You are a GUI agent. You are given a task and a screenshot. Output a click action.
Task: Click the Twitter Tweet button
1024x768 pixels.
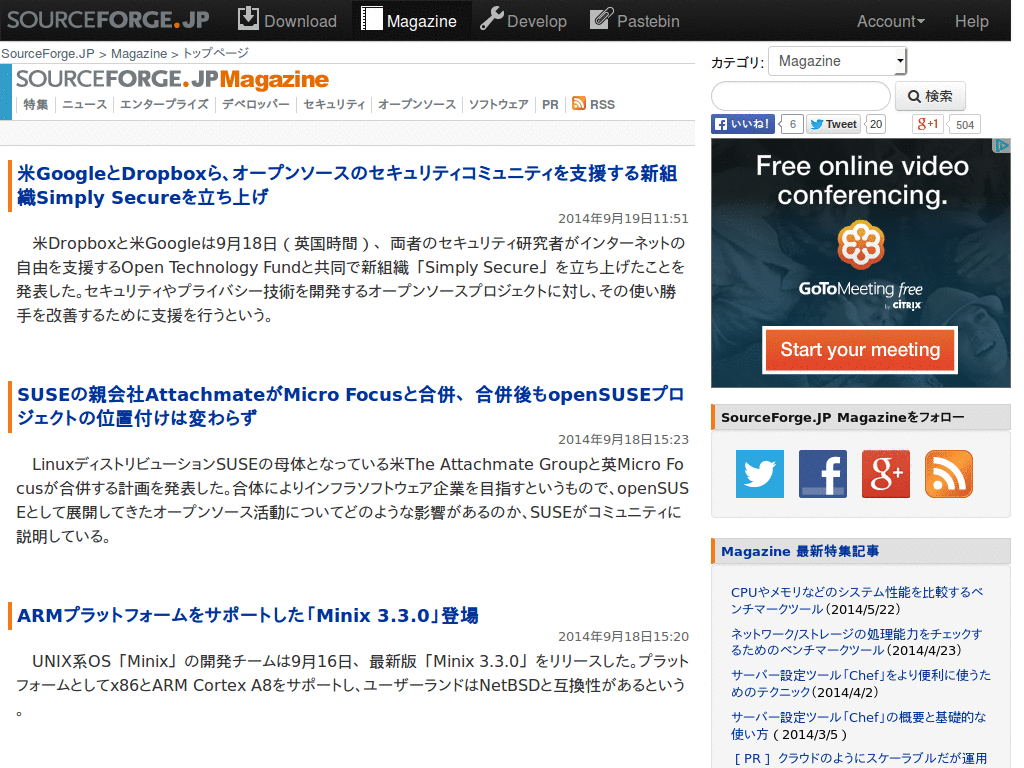pyautogui.click(x=834, y=124)
